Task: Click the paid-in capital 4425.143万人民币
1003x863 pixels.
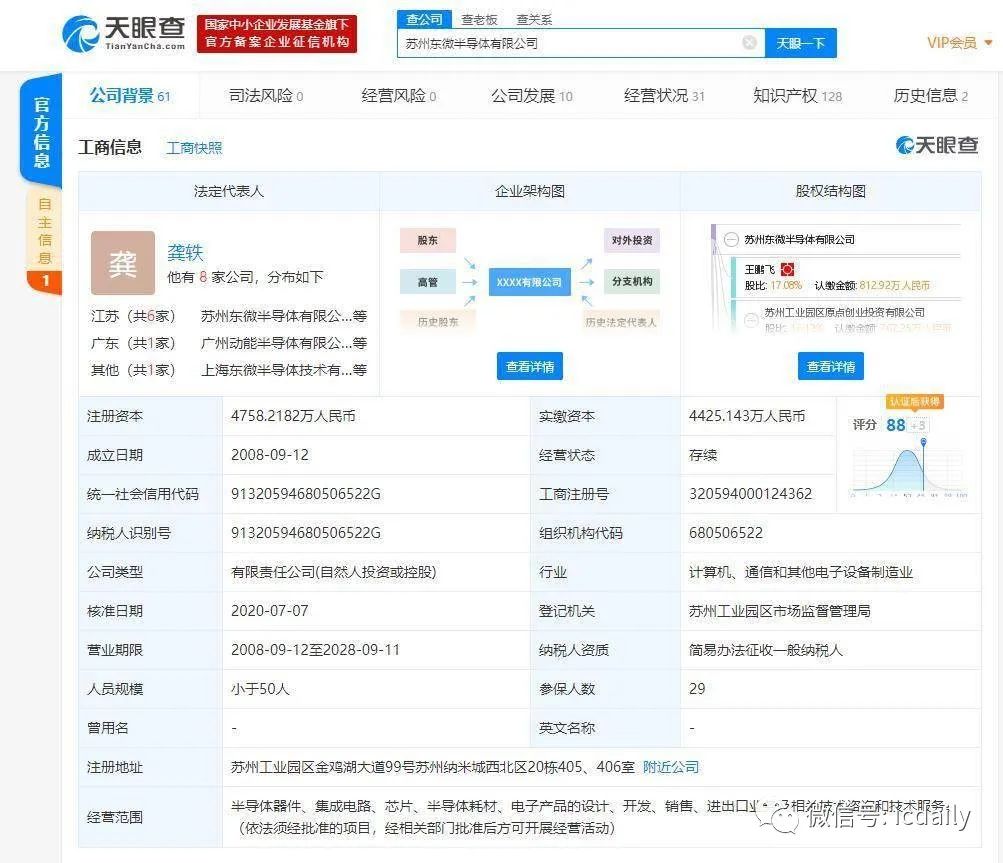Action: pyautogui.click(x=746, y=416)
